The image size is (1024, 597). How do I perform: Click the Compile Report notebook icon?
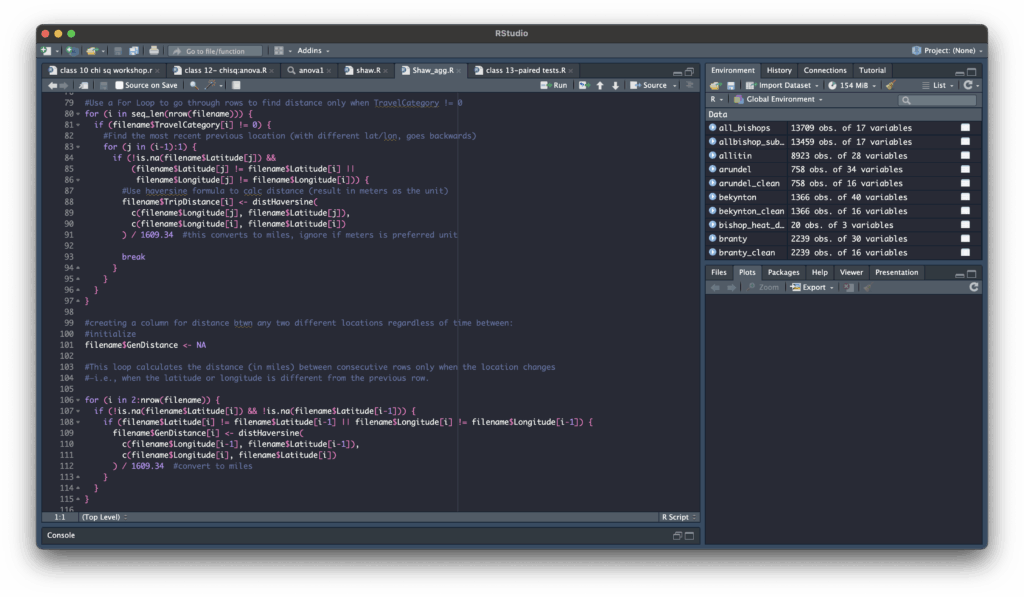(236, 85)
